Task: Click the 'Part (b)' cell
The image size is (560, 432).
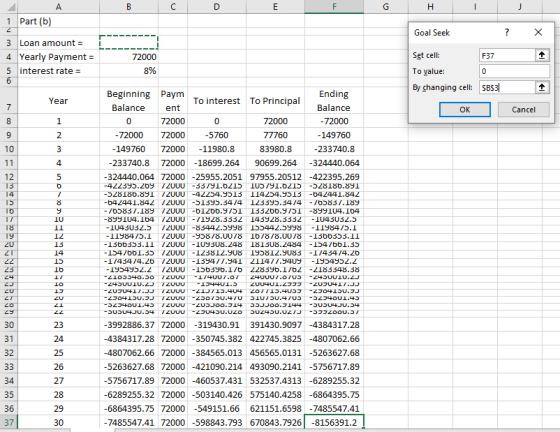Action: (x=59, y=21)
